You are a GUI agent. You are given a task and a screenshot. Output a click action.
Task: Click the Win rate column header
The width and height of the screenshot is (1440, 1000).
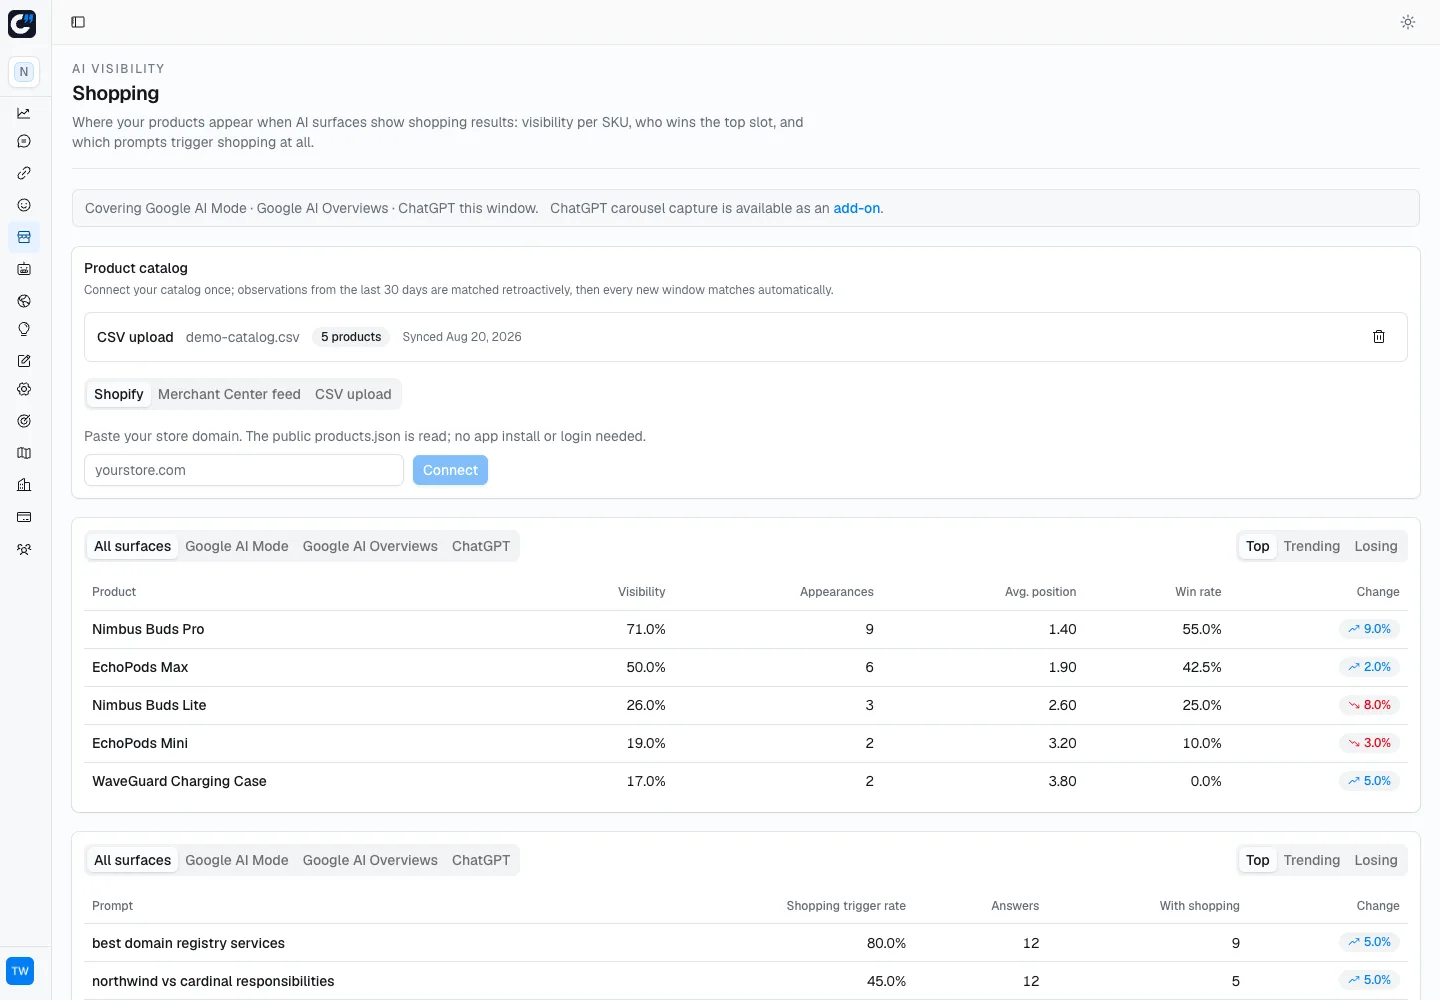coord(1198,592)
